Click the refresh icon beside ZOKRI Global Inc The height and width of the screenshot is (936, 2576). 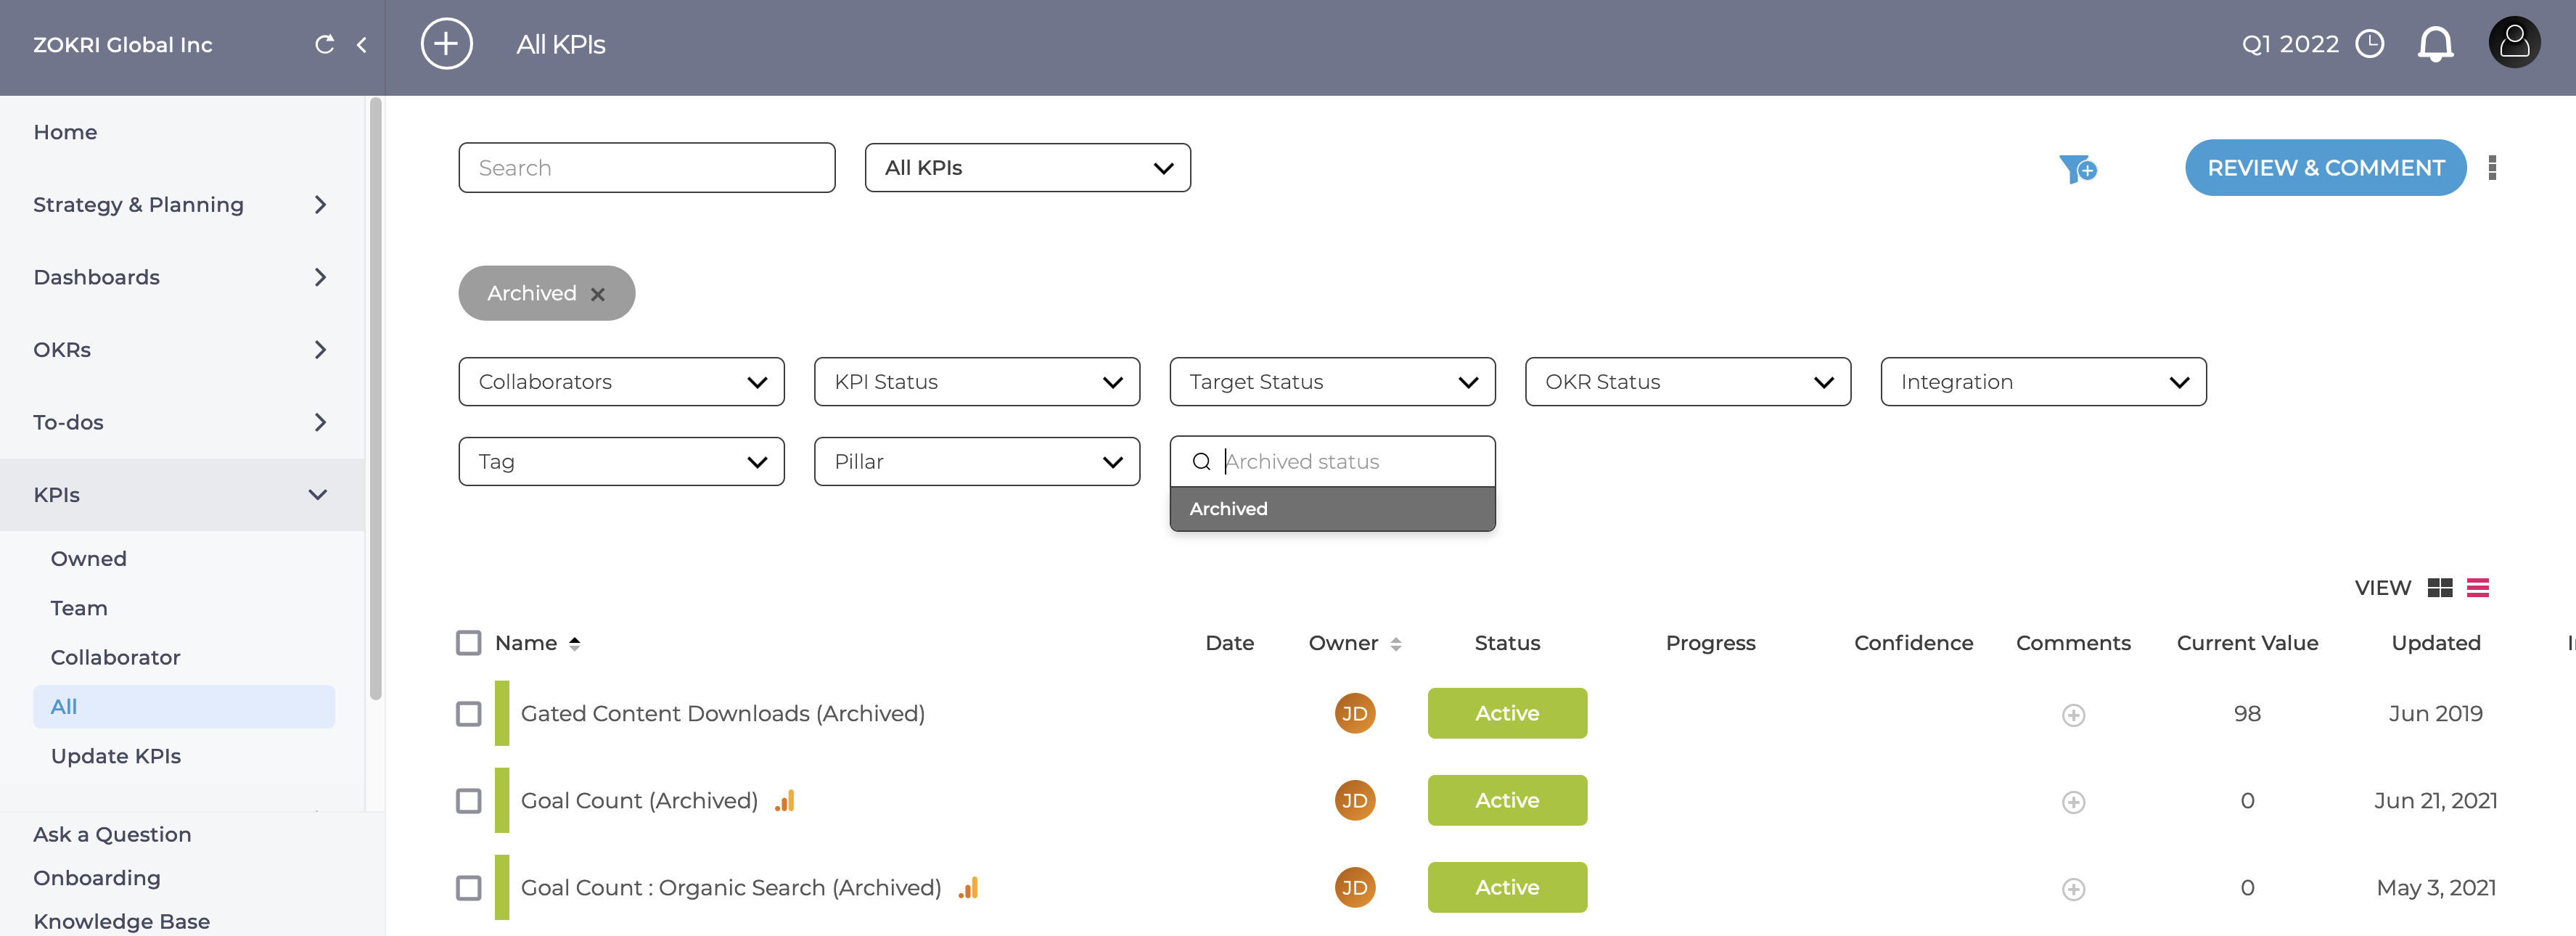pyautogui.click(x=324, y=44)
